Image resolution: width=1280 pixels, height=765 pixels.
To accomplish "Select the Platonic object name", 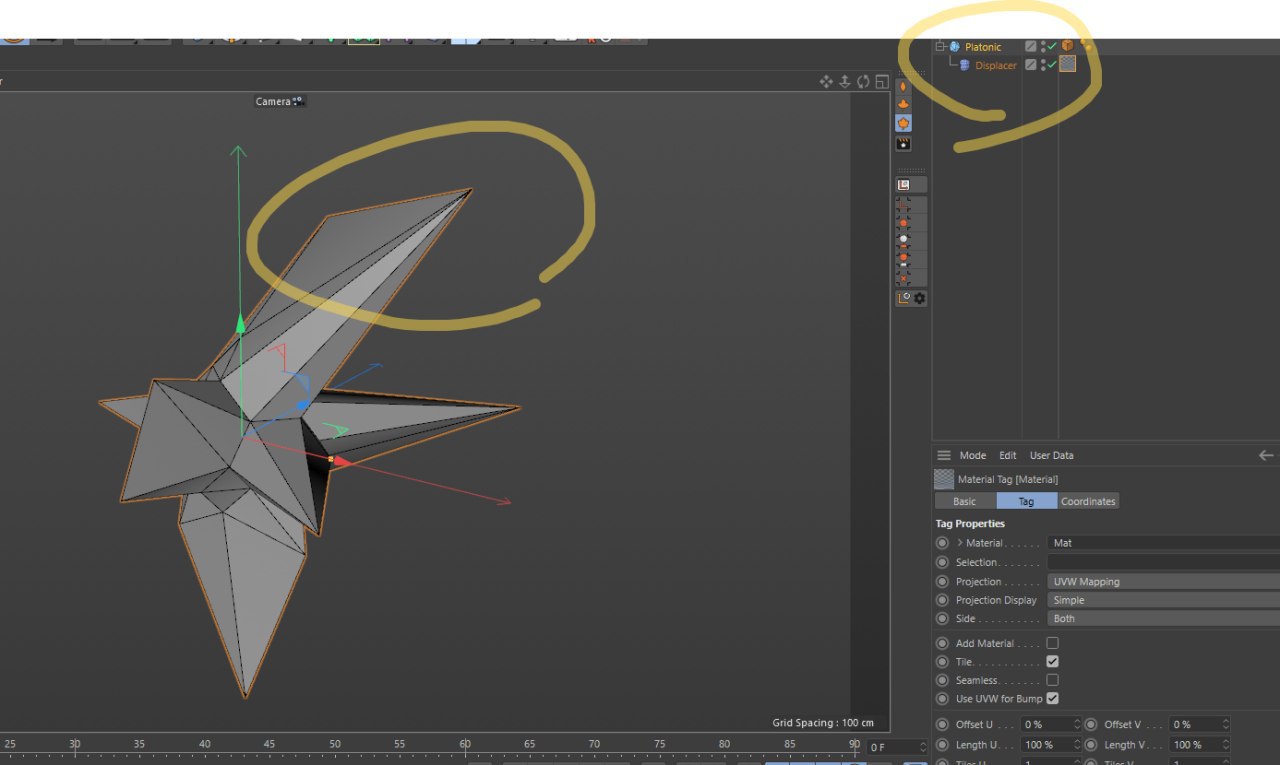I will (x=983, y=47).
